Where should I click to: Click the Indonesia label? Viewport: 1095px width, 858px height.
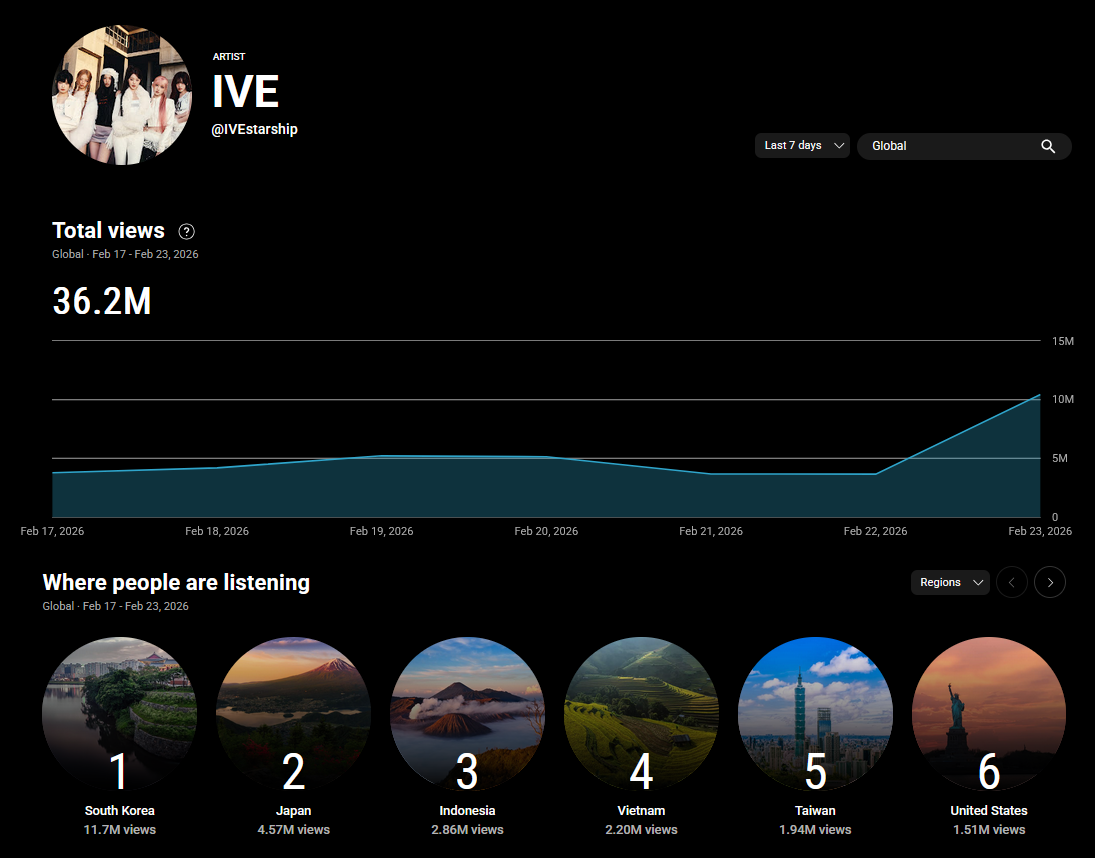tap(467, 811)
